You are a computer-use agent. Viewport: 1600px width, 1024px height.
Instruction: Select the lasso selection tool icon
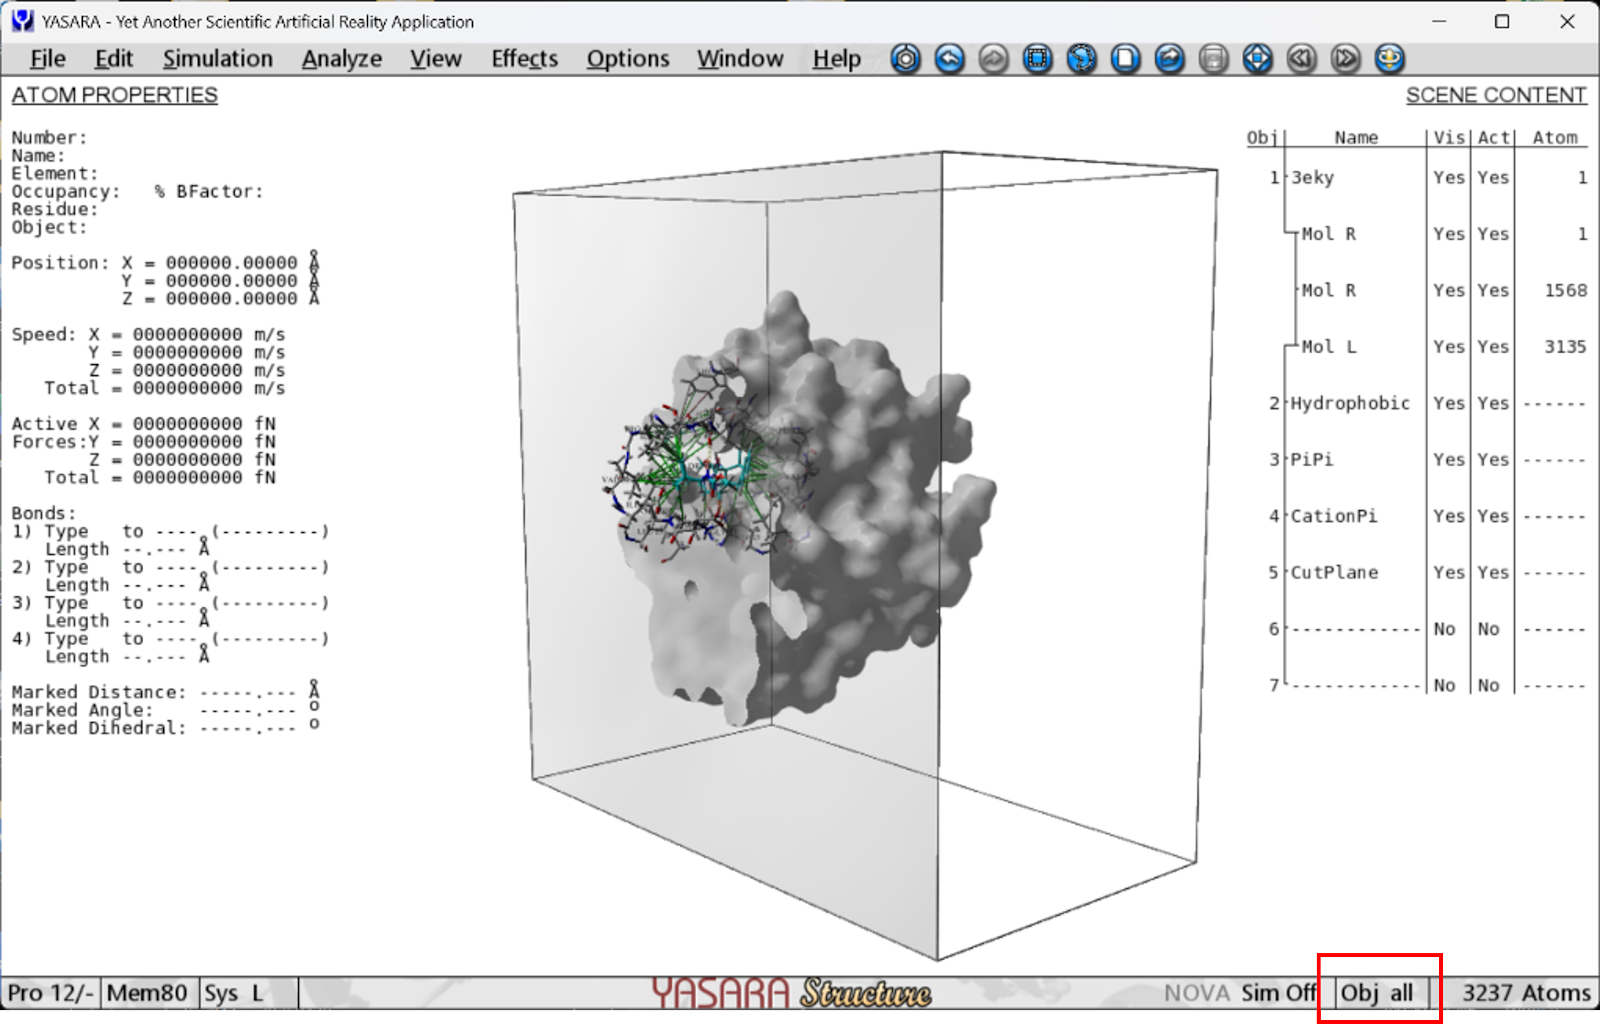click(x=1082, y=59)
